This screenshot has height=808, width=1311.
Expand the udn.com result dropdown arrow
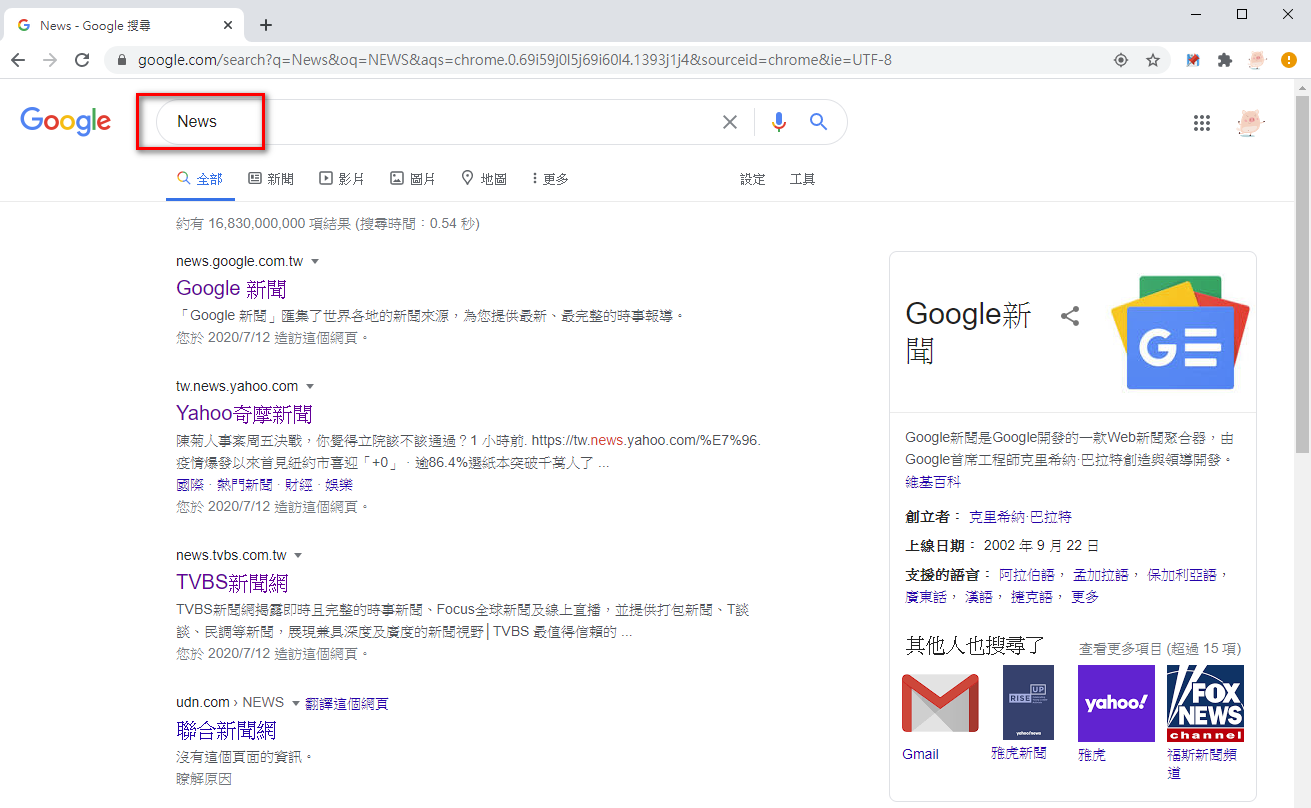[x=296, y=704]
